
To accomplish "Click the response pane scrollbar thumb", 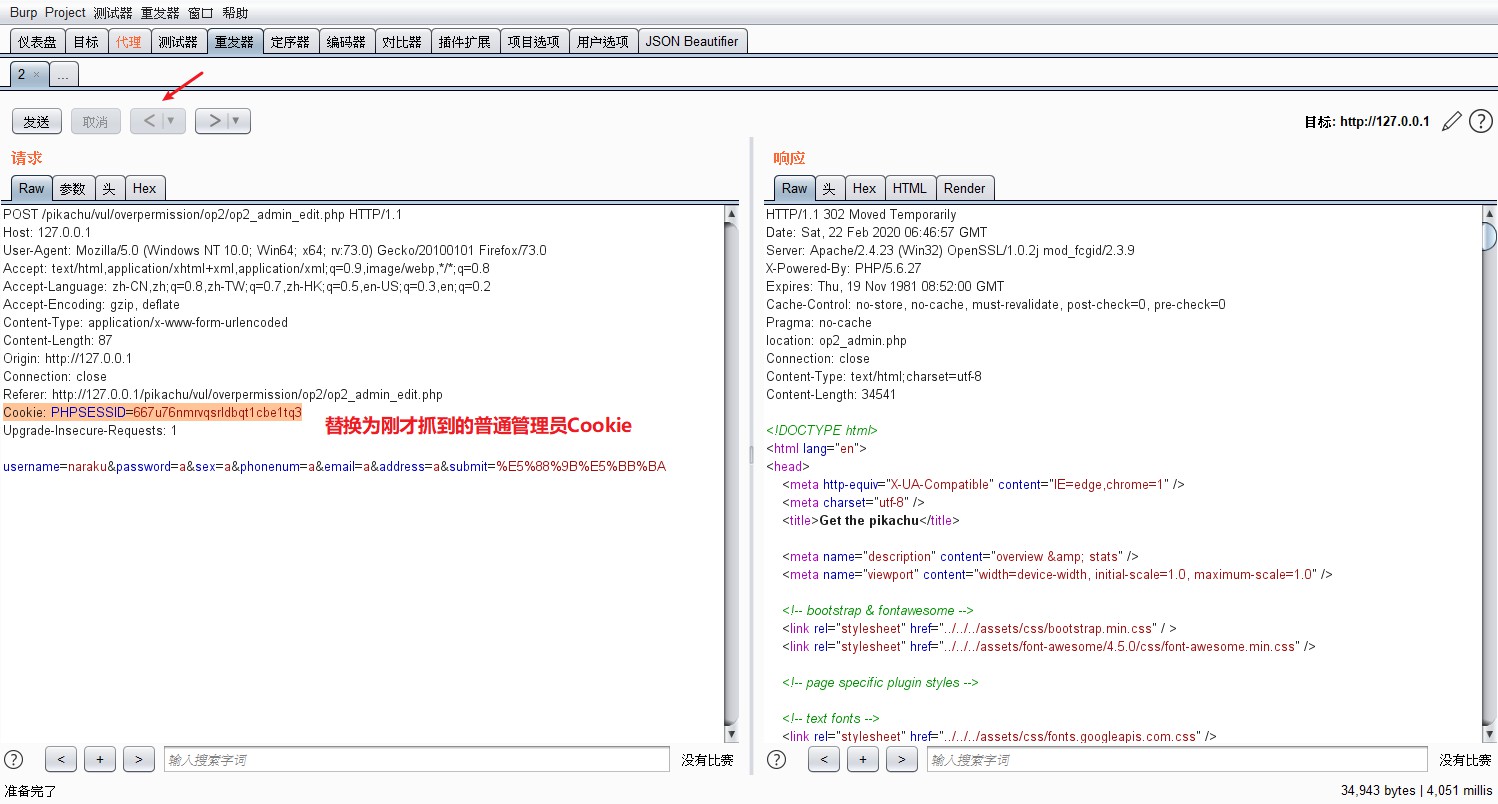I will [x=1489, y=236].
